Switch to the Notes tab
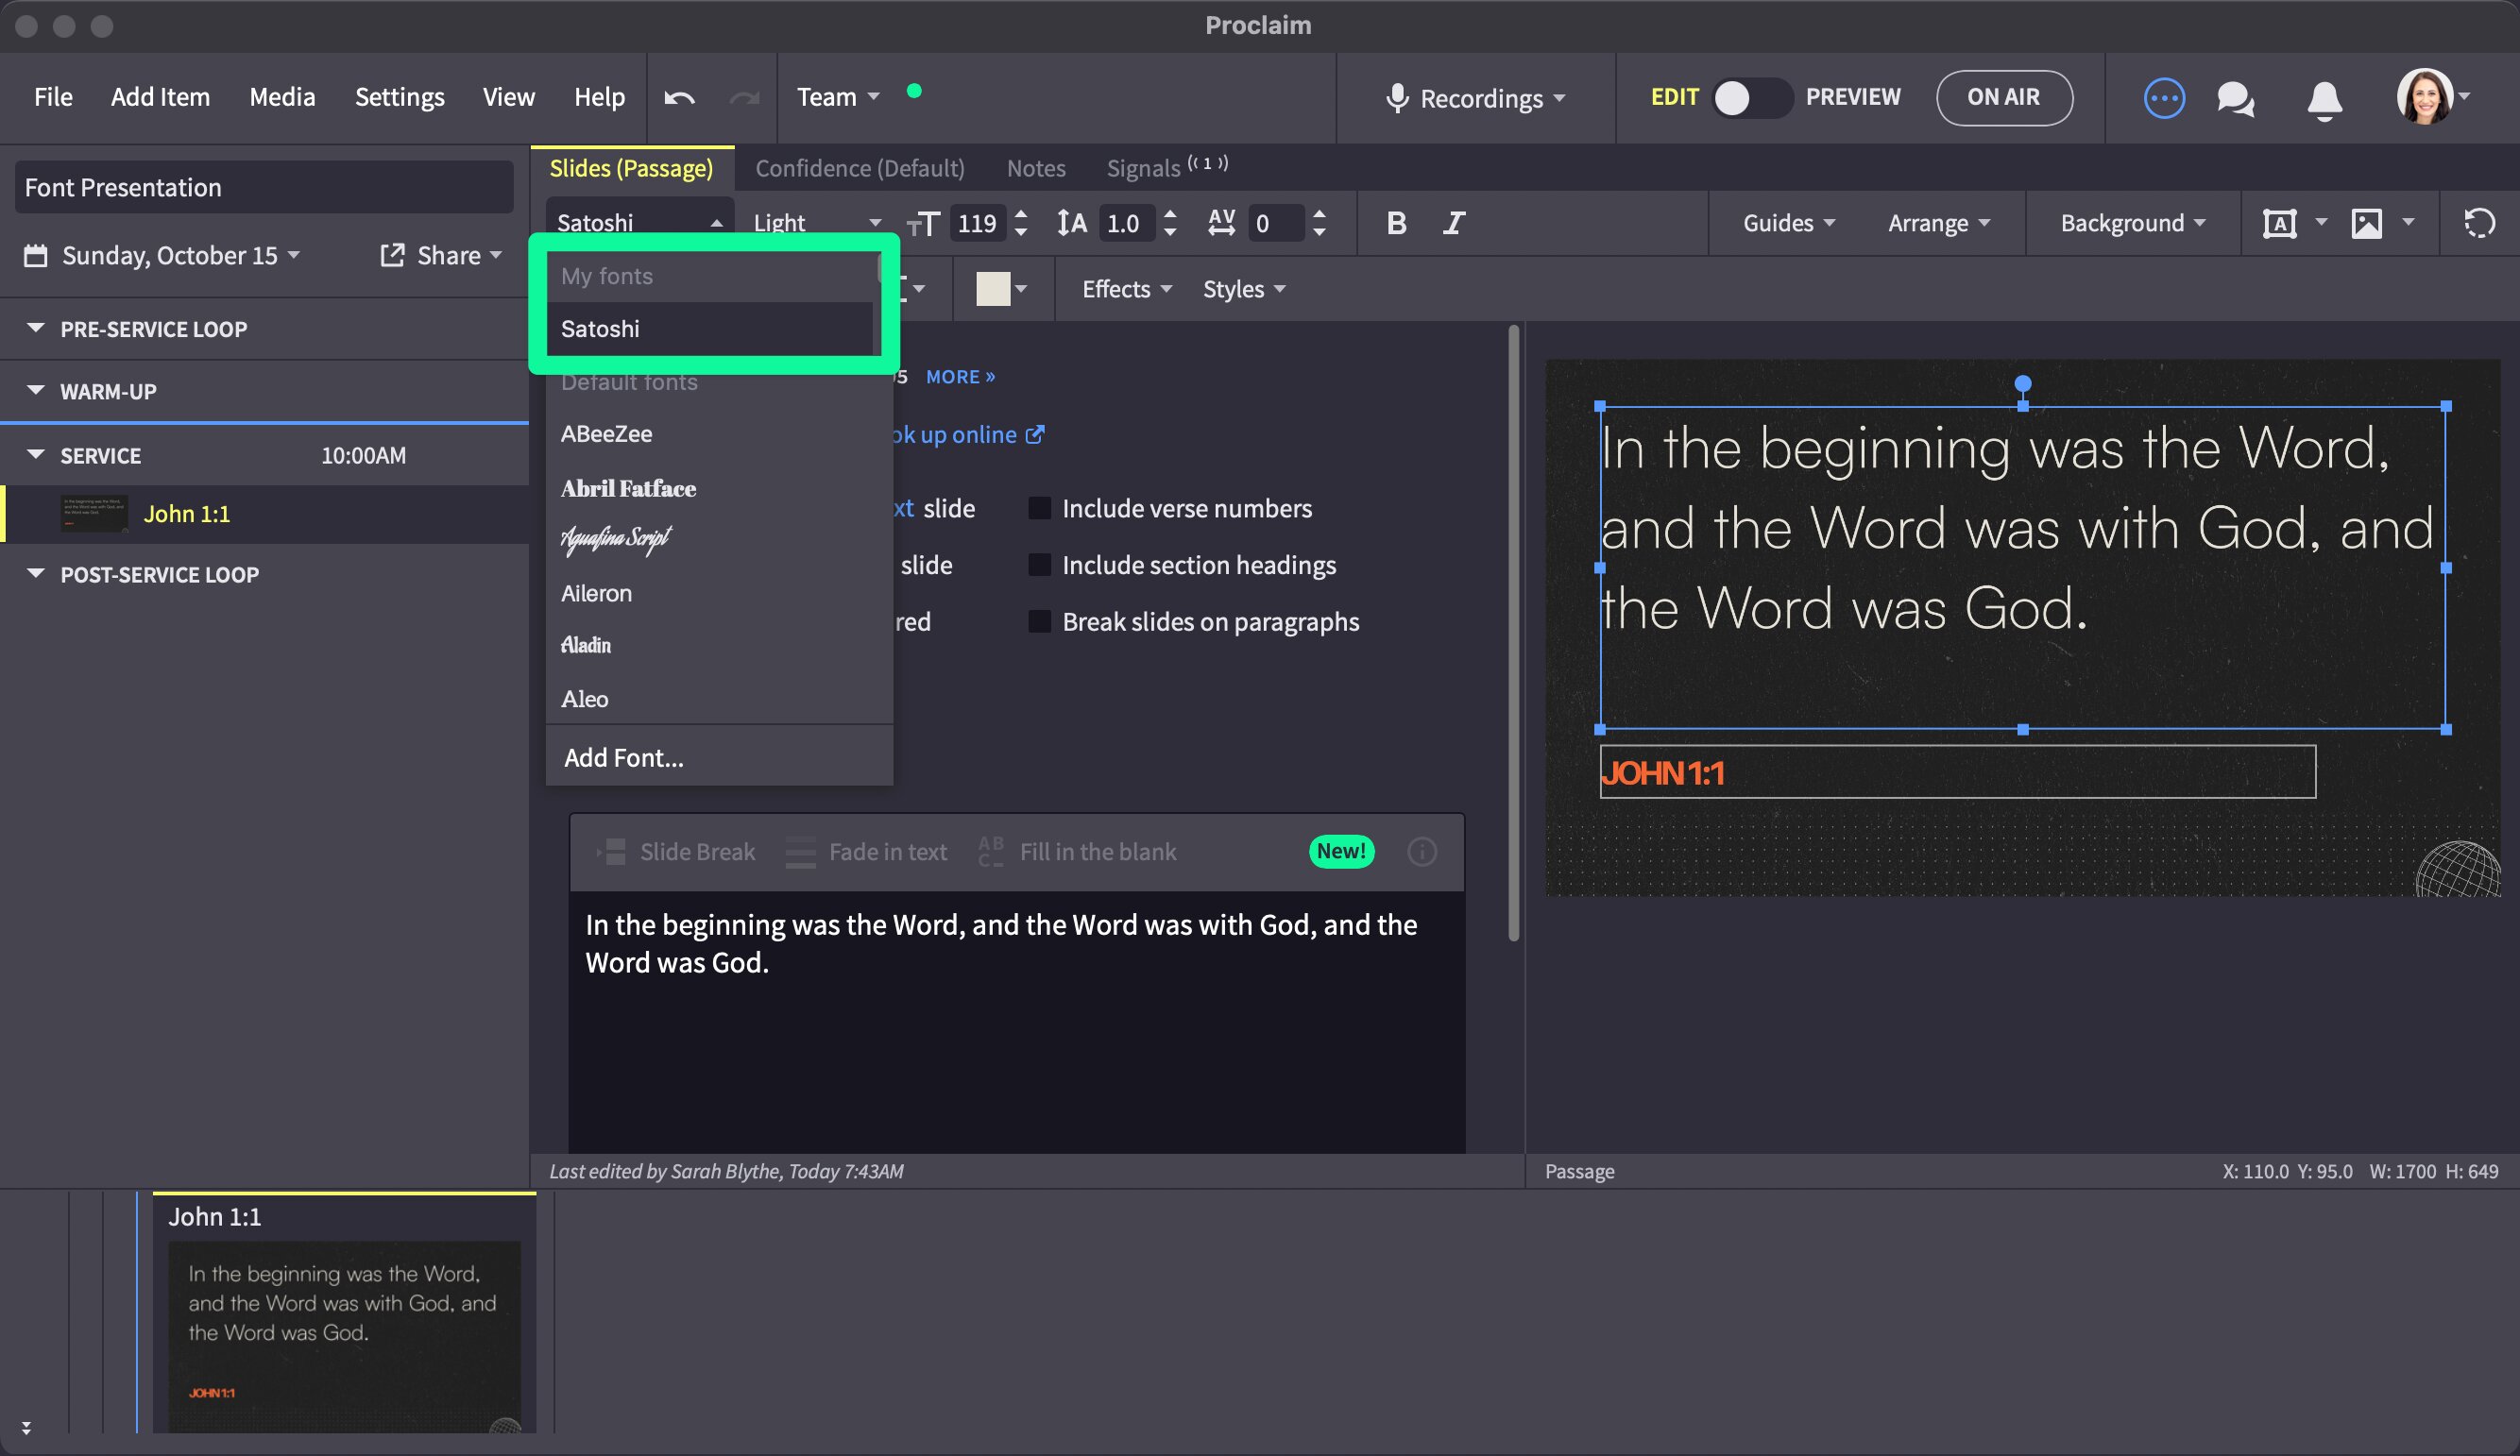The width and height of the screenshot is (2520, 1456). pos(1035,168)
